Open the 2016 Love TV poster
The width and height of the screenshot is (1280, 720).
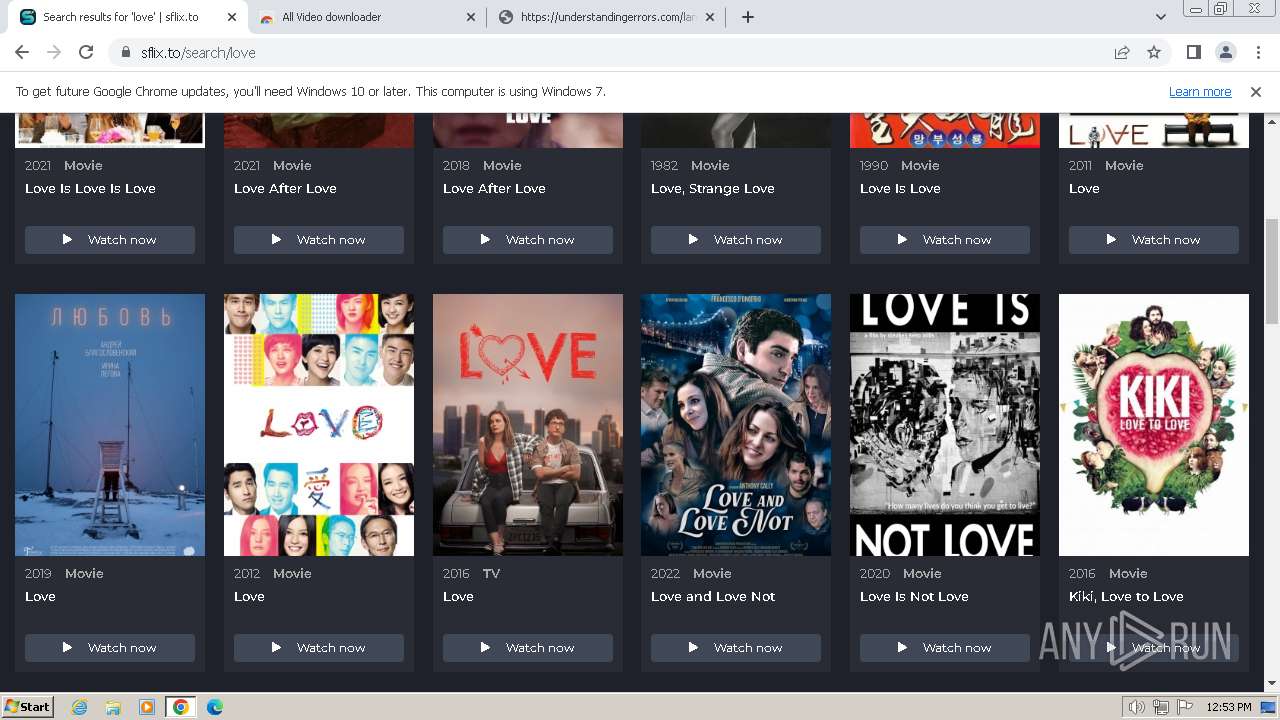click(528, 425)
